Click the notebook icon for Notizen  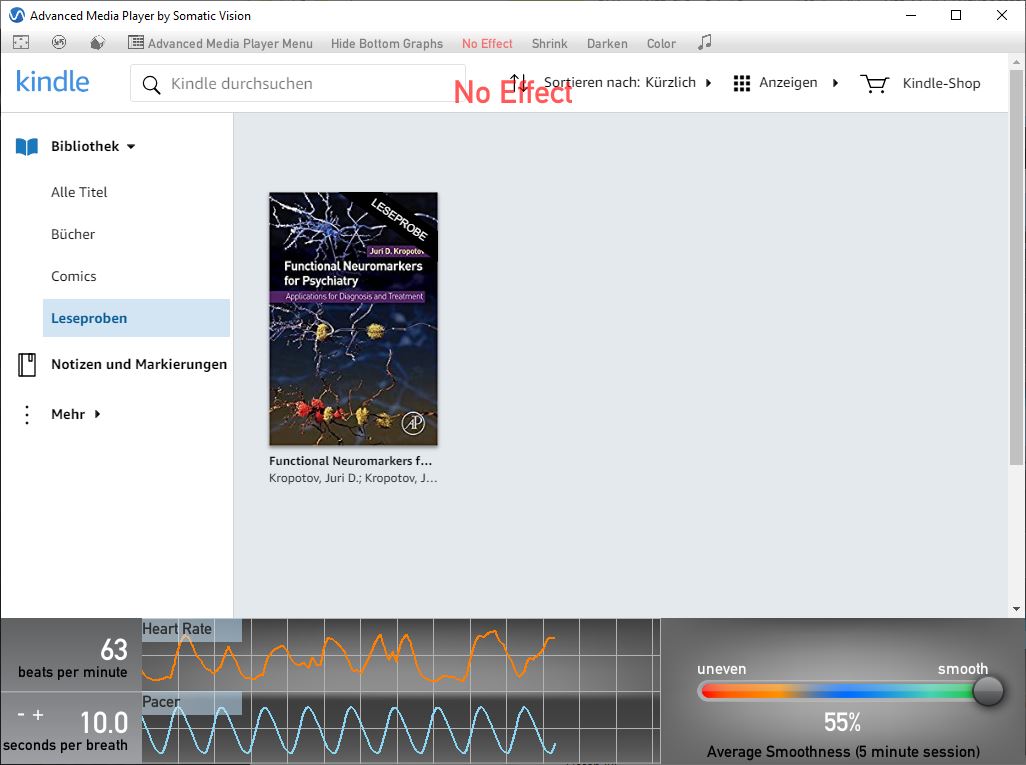tap(27, 365)
